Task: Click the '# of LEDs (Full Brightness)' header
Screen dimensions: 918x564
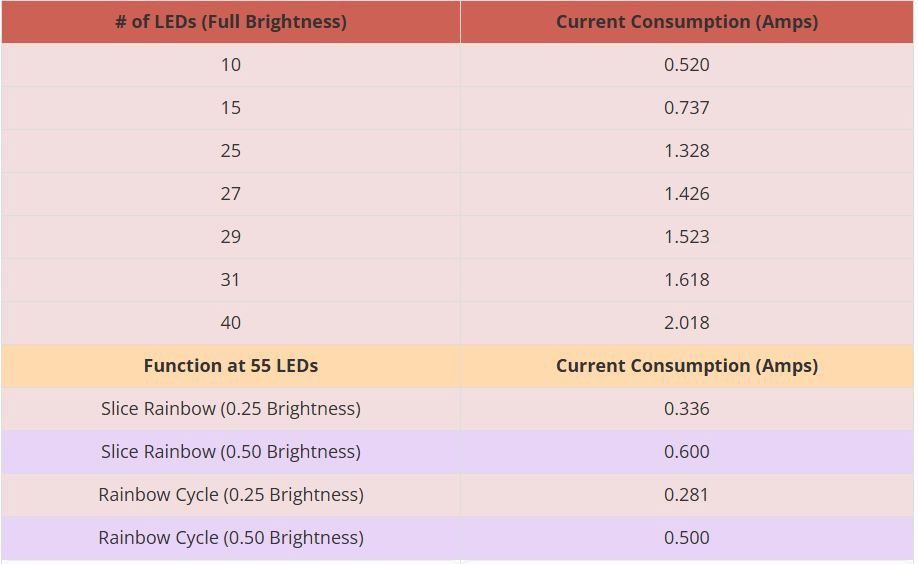Action: (231, 22)
